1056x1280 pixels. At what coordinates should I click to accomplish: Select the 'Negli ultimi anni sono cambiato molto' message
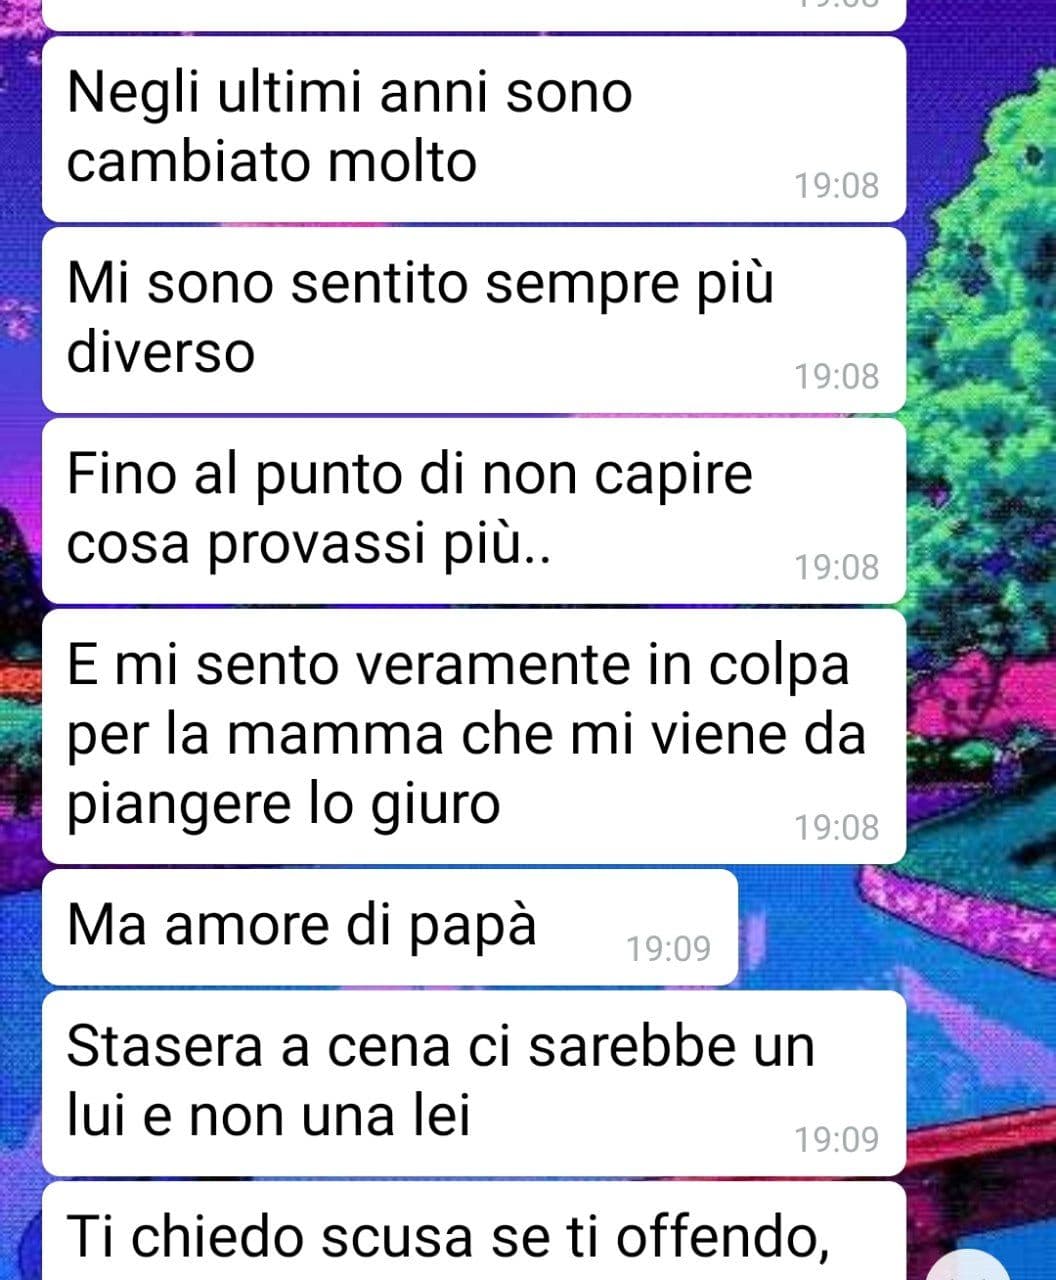(474, 129)
